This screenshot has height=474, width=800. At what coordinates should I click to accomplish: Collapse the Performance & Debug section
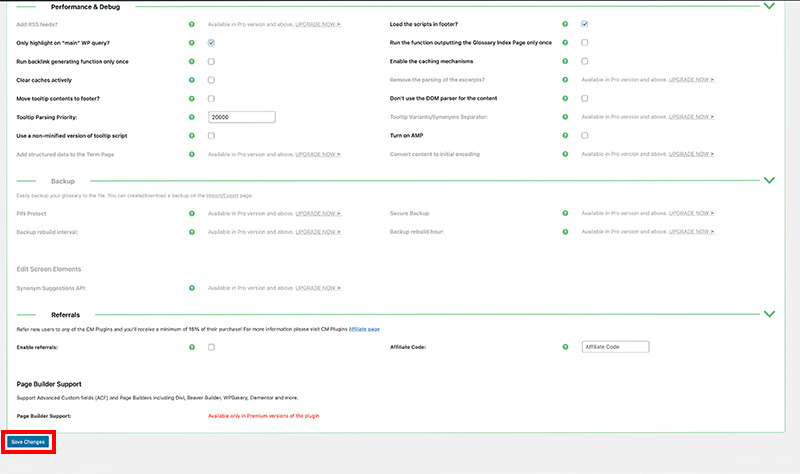coord(769,6)
